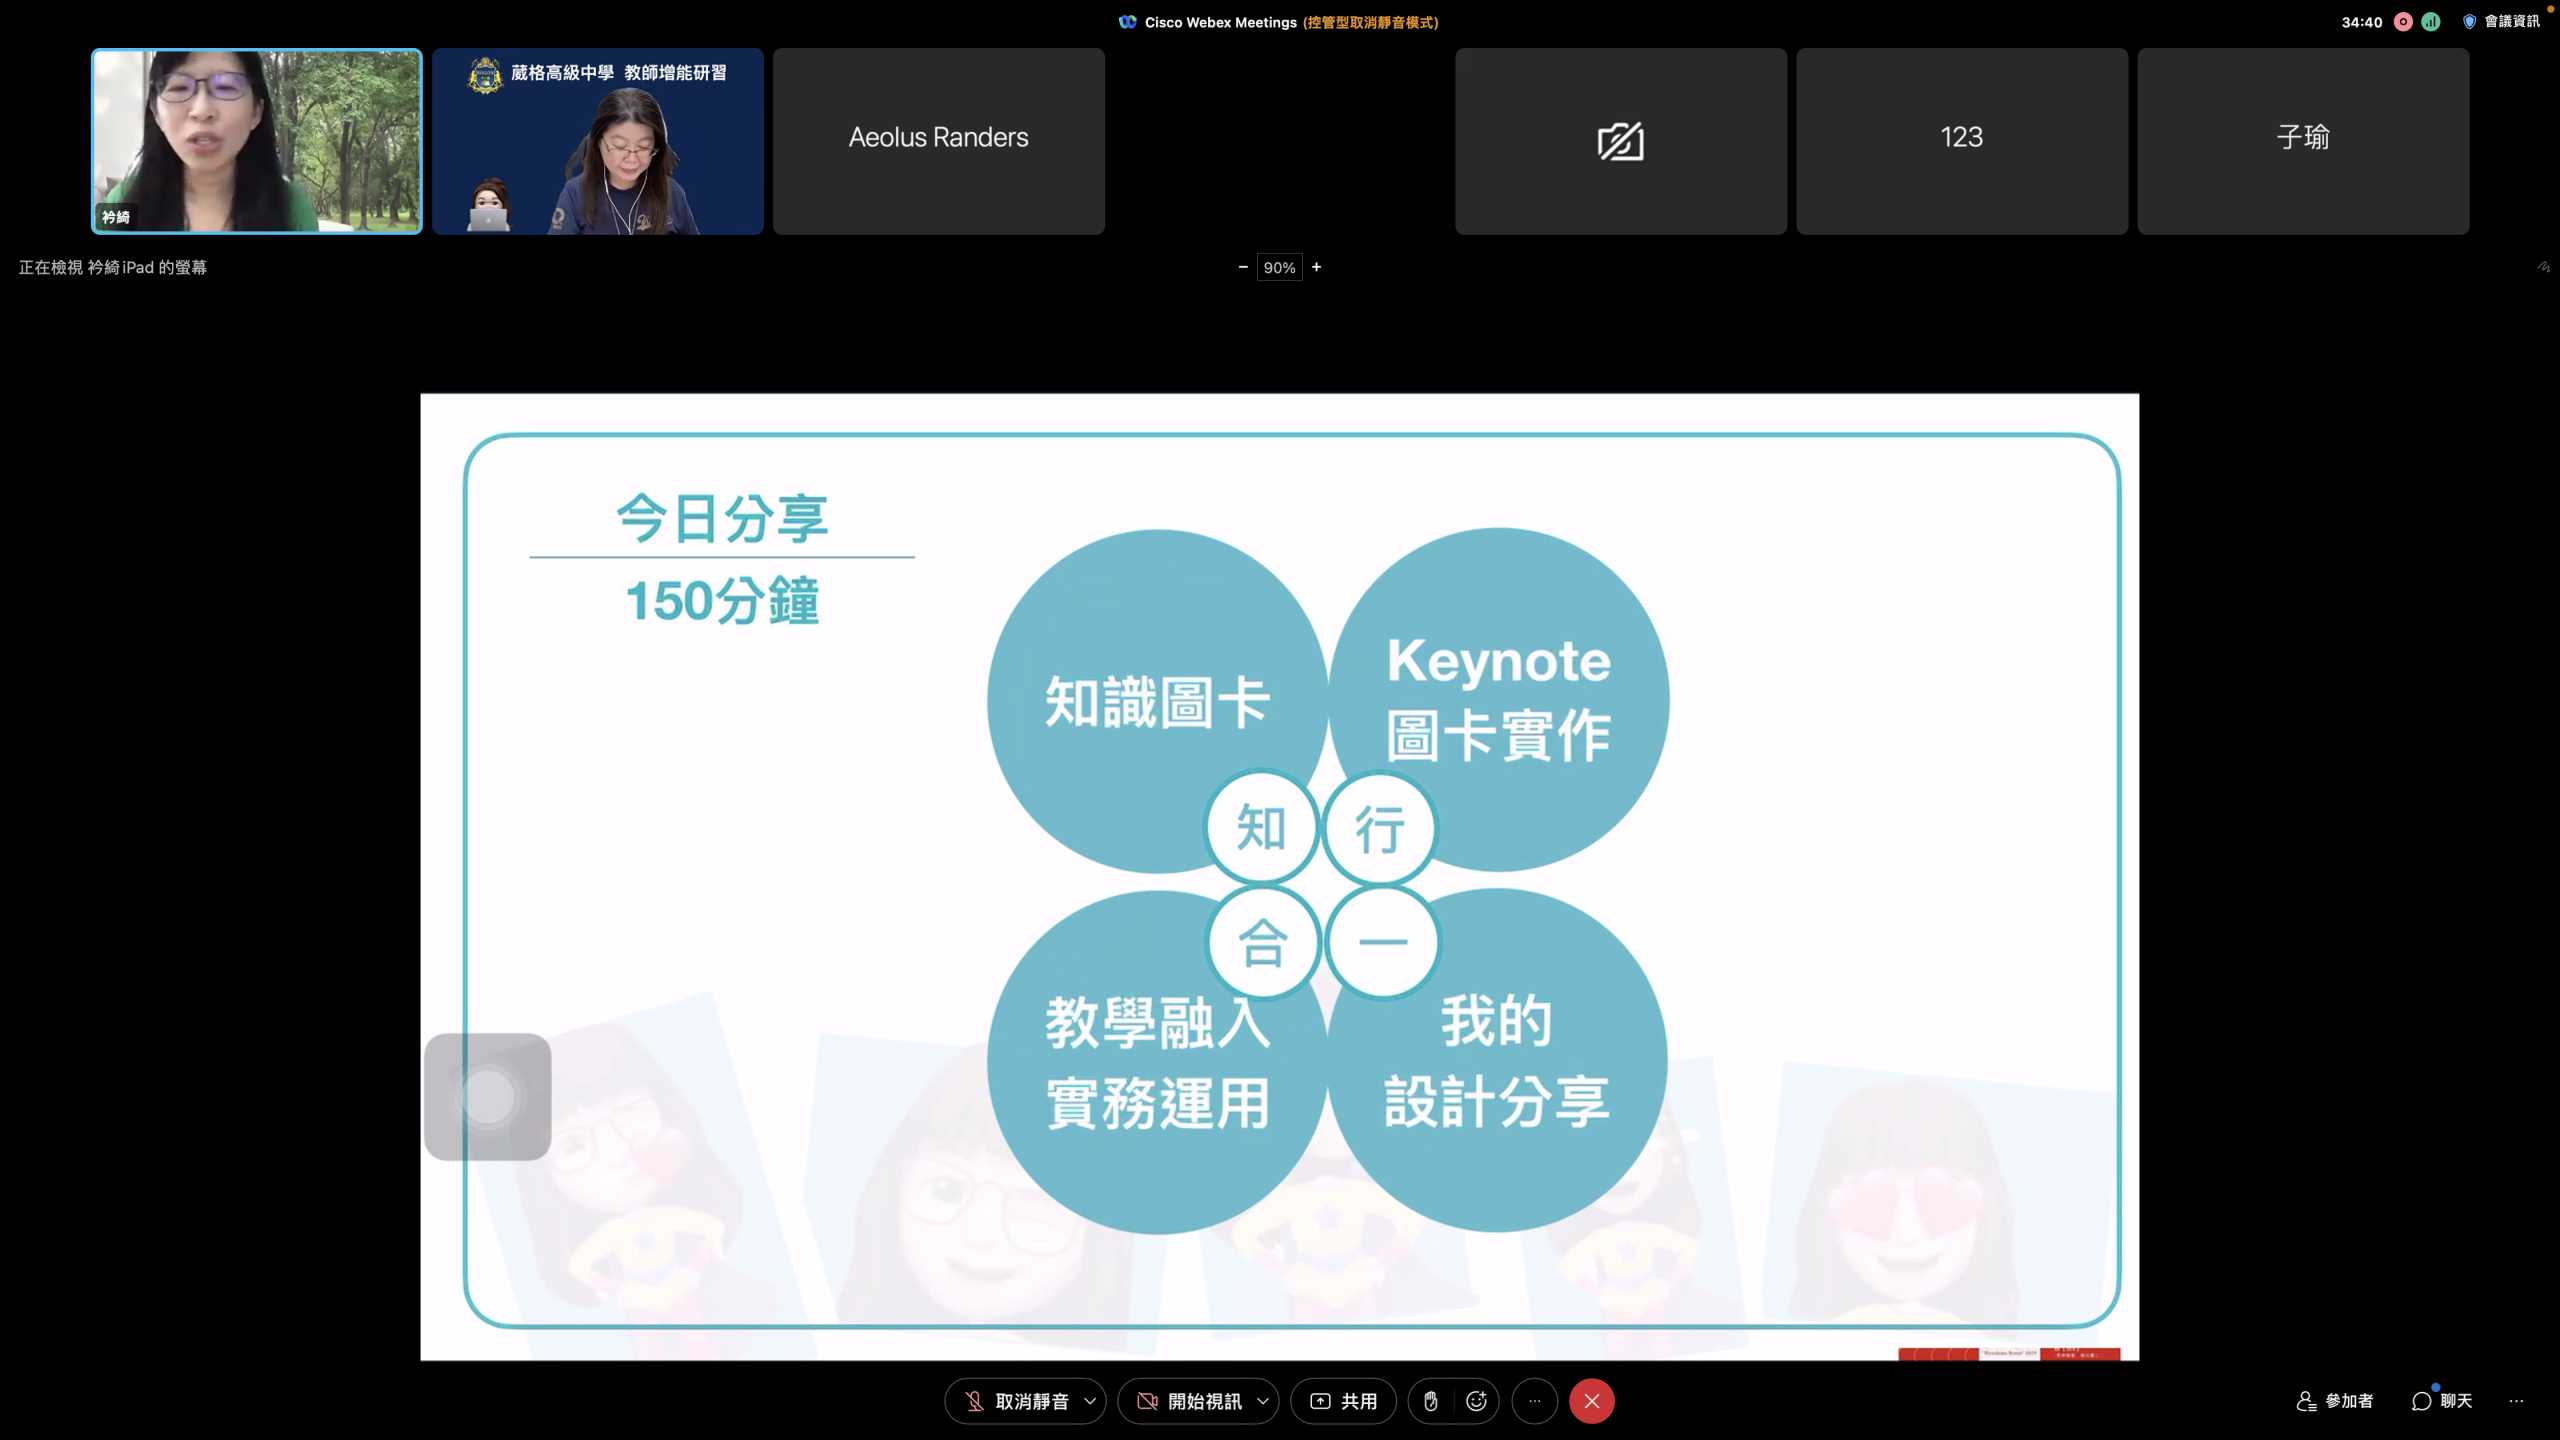
Task: Click the 共用 share content button
Action: [1343, 1401]
